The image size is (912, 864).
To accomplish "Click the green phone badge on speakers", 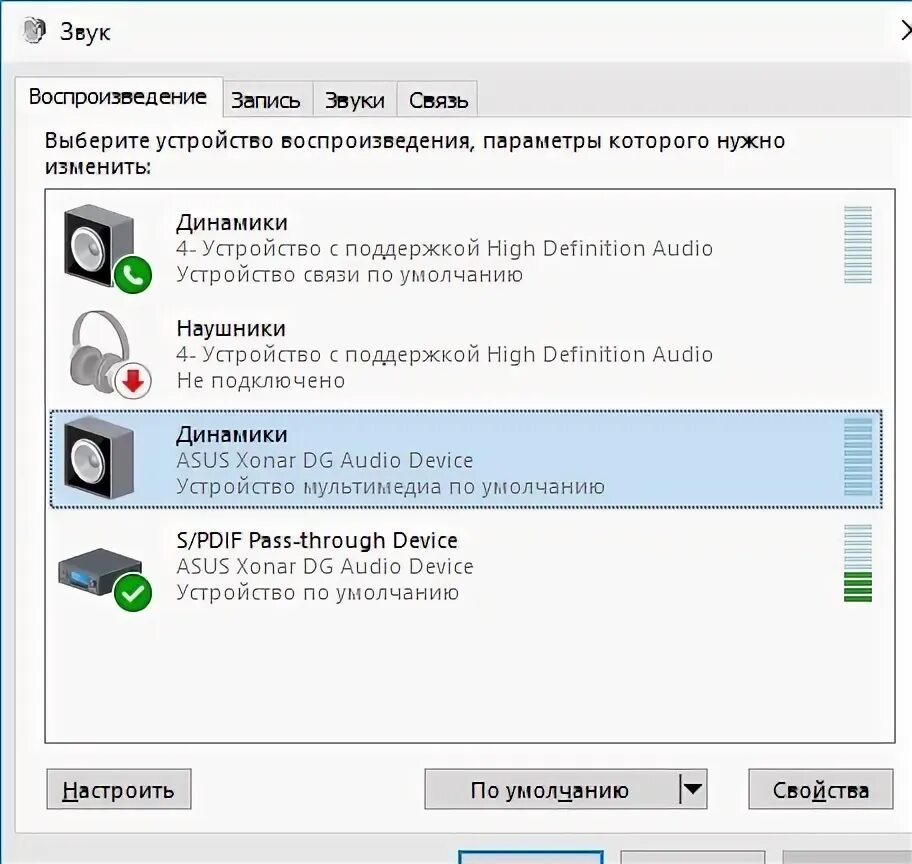I will [133, 275].
